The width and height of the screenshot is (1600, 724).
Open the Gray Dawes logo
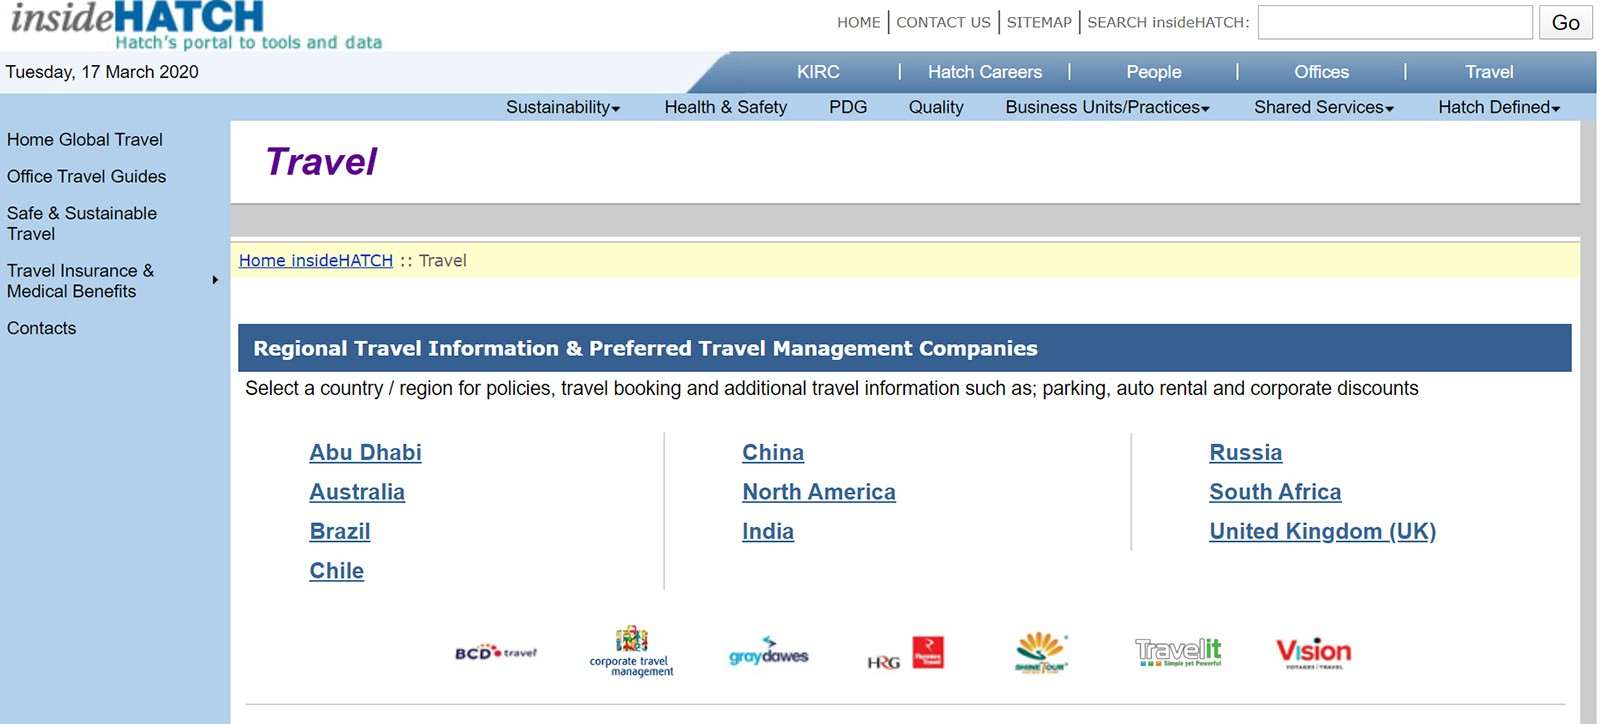pos(768,652)
